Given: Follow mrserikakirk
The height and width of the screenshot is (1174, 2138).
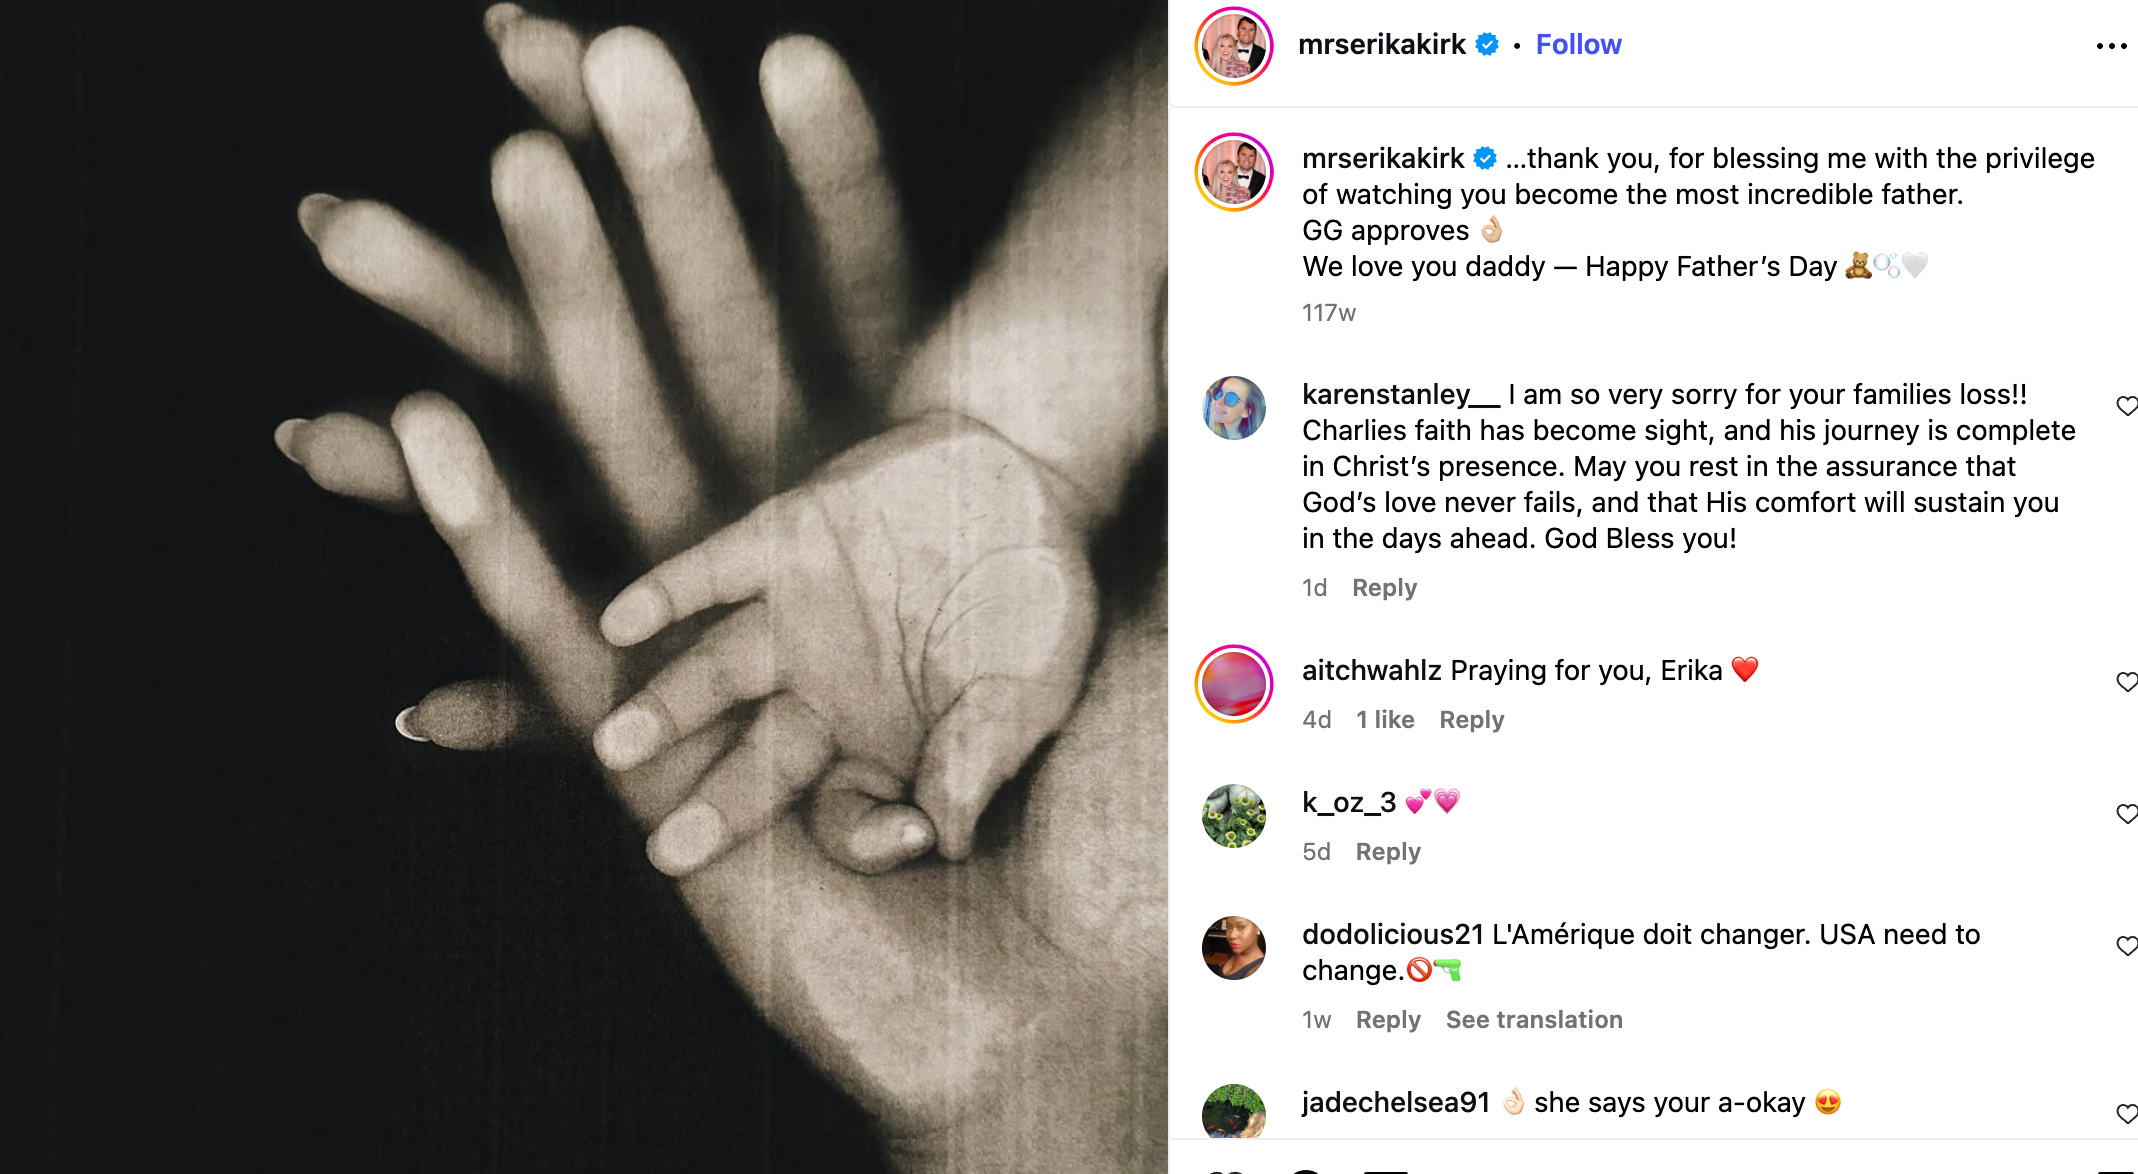Looking at the screenshot, I should click(1578, 45).
